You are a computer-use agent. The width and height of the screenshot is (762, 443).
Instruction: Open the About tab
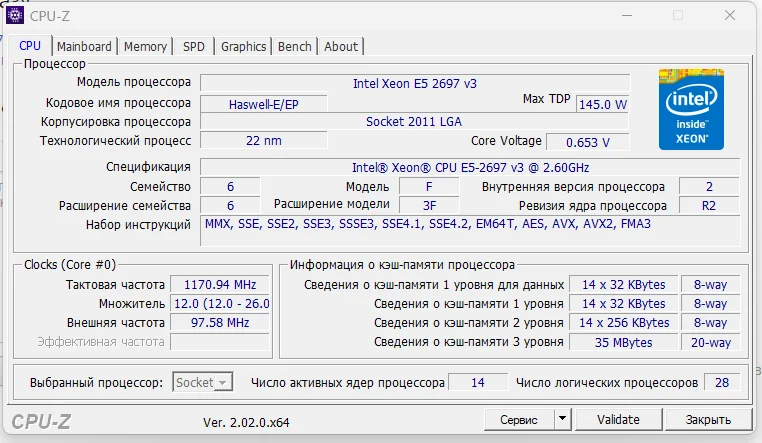pyautogui.click(x=341, y=47)
